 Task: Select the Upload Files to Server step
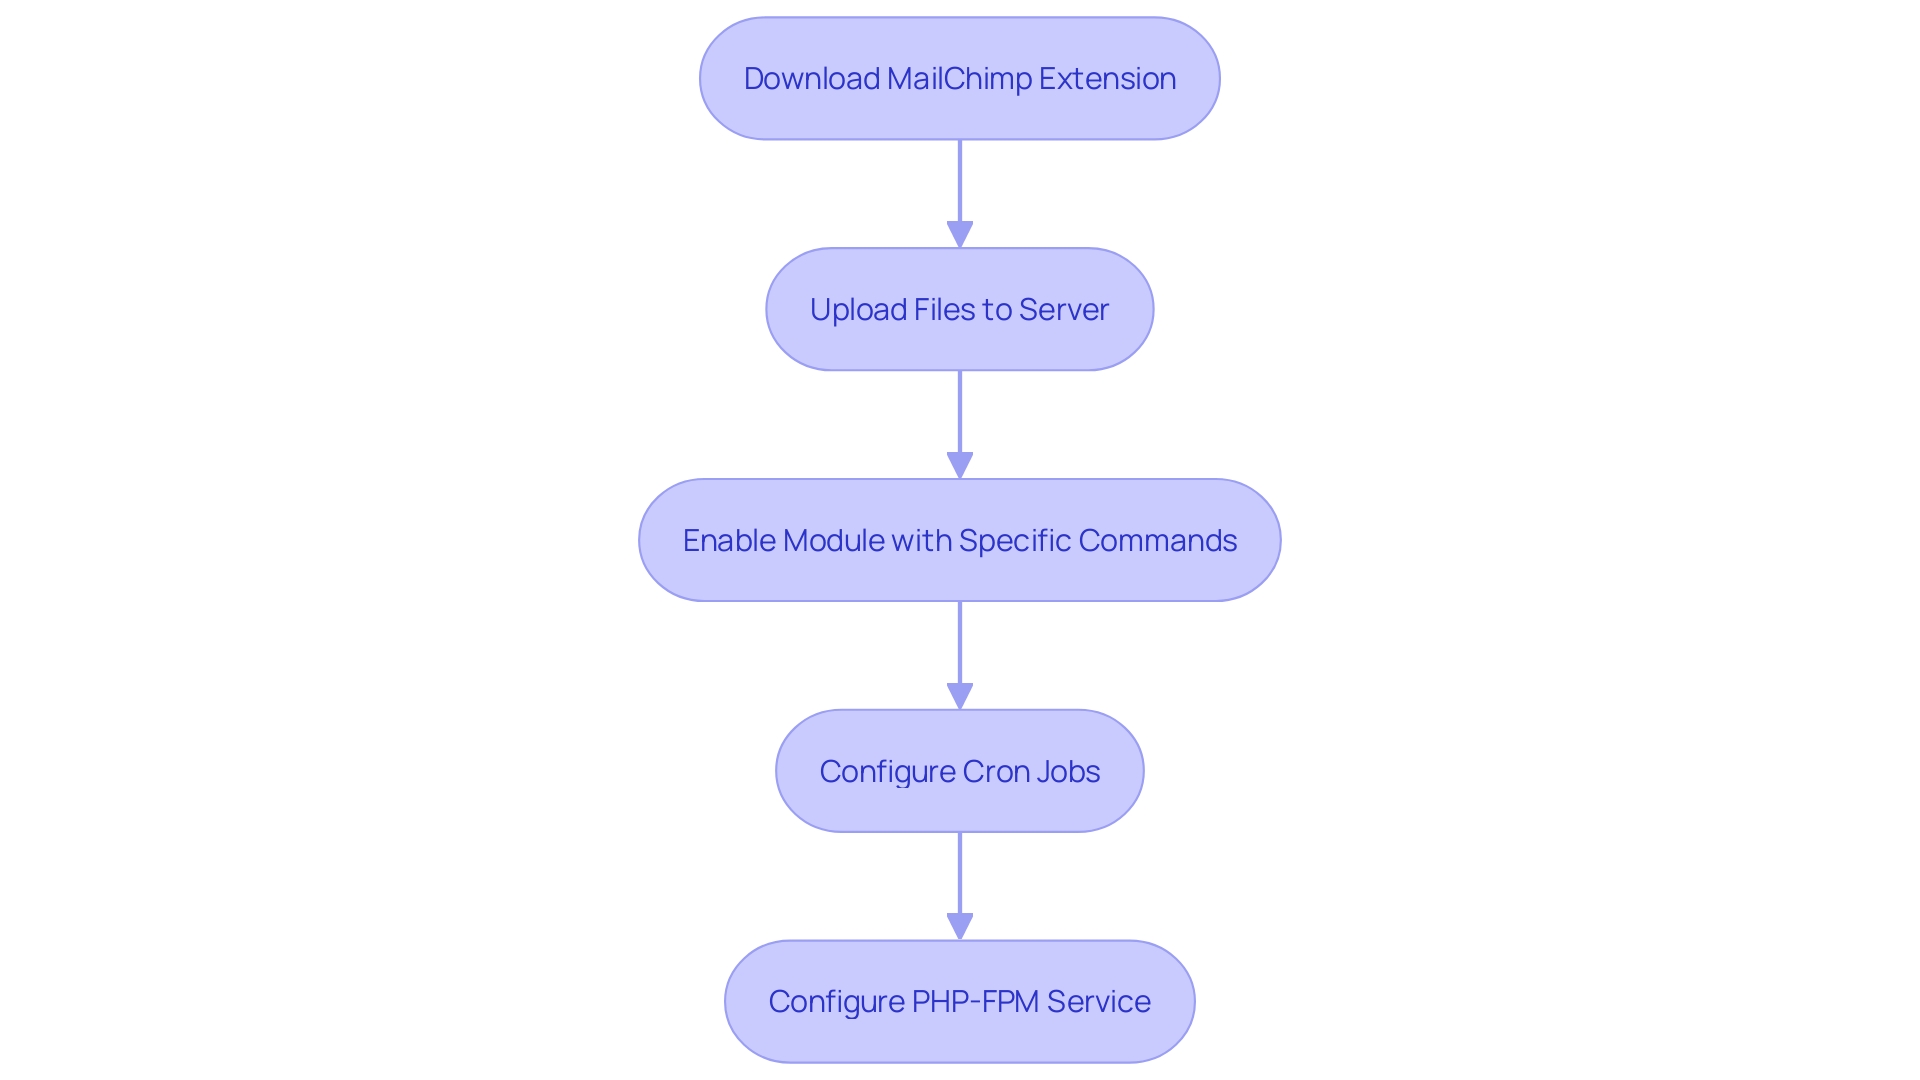coord(959,309)
